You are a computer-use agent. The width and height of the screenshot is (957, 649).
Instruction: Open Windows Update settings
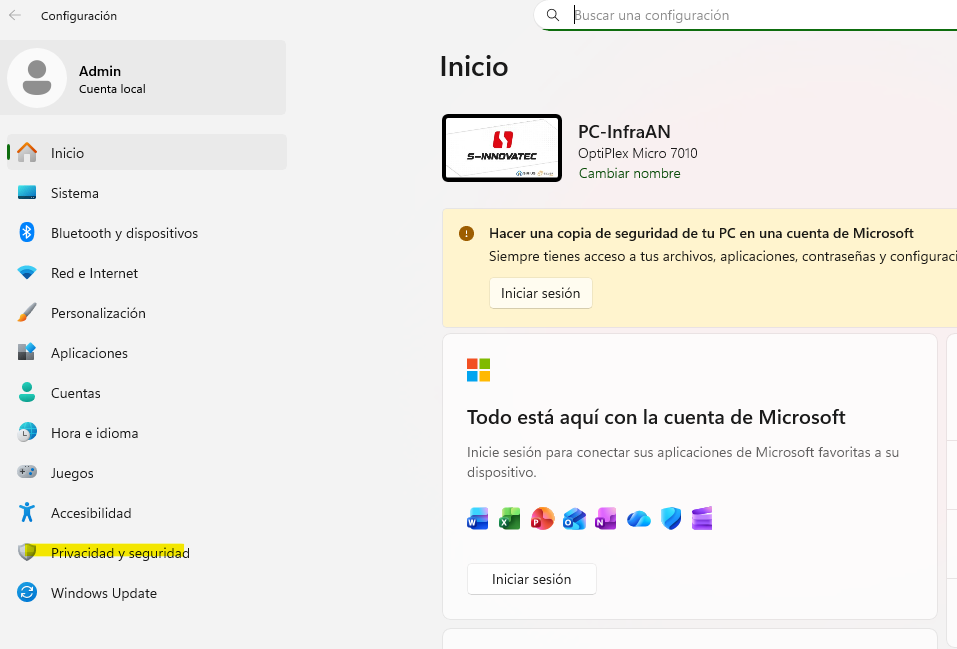coord(146,593)
